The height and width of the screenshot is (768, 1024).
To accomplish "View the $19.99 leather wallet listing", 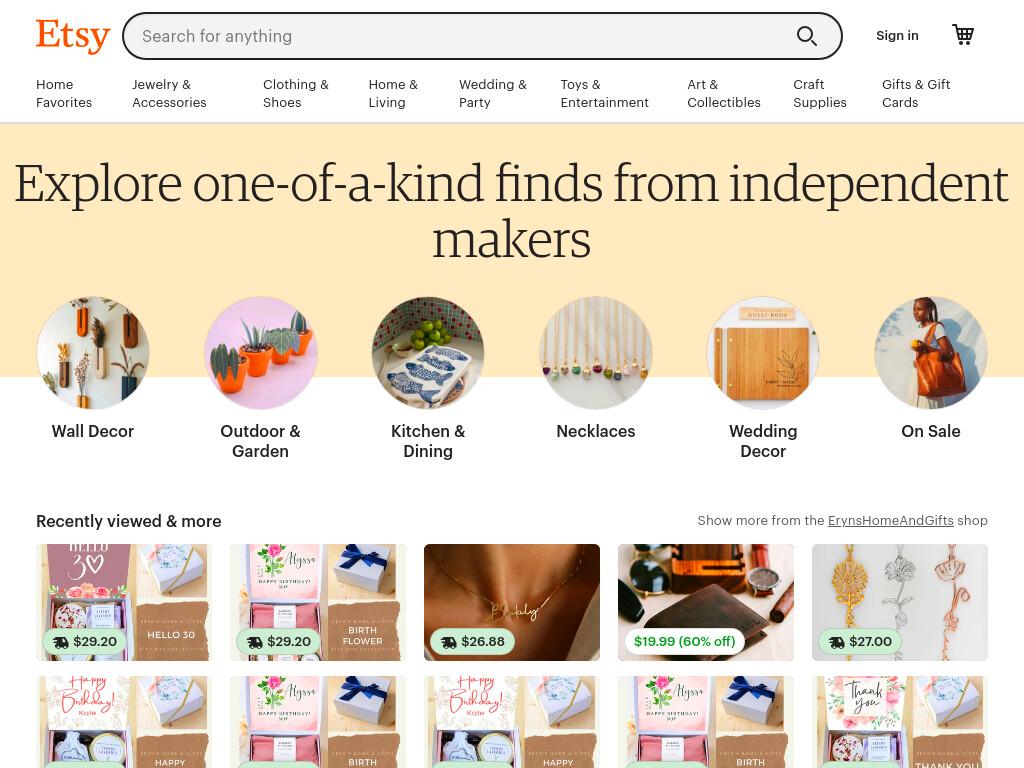I will tap(706, 602).
